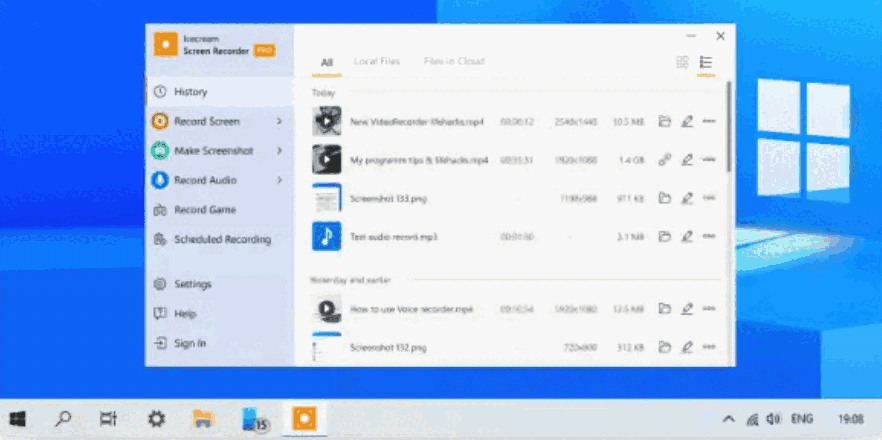Select file name Screenshot 132.png
882x440 pixels.
click(388, 348)
